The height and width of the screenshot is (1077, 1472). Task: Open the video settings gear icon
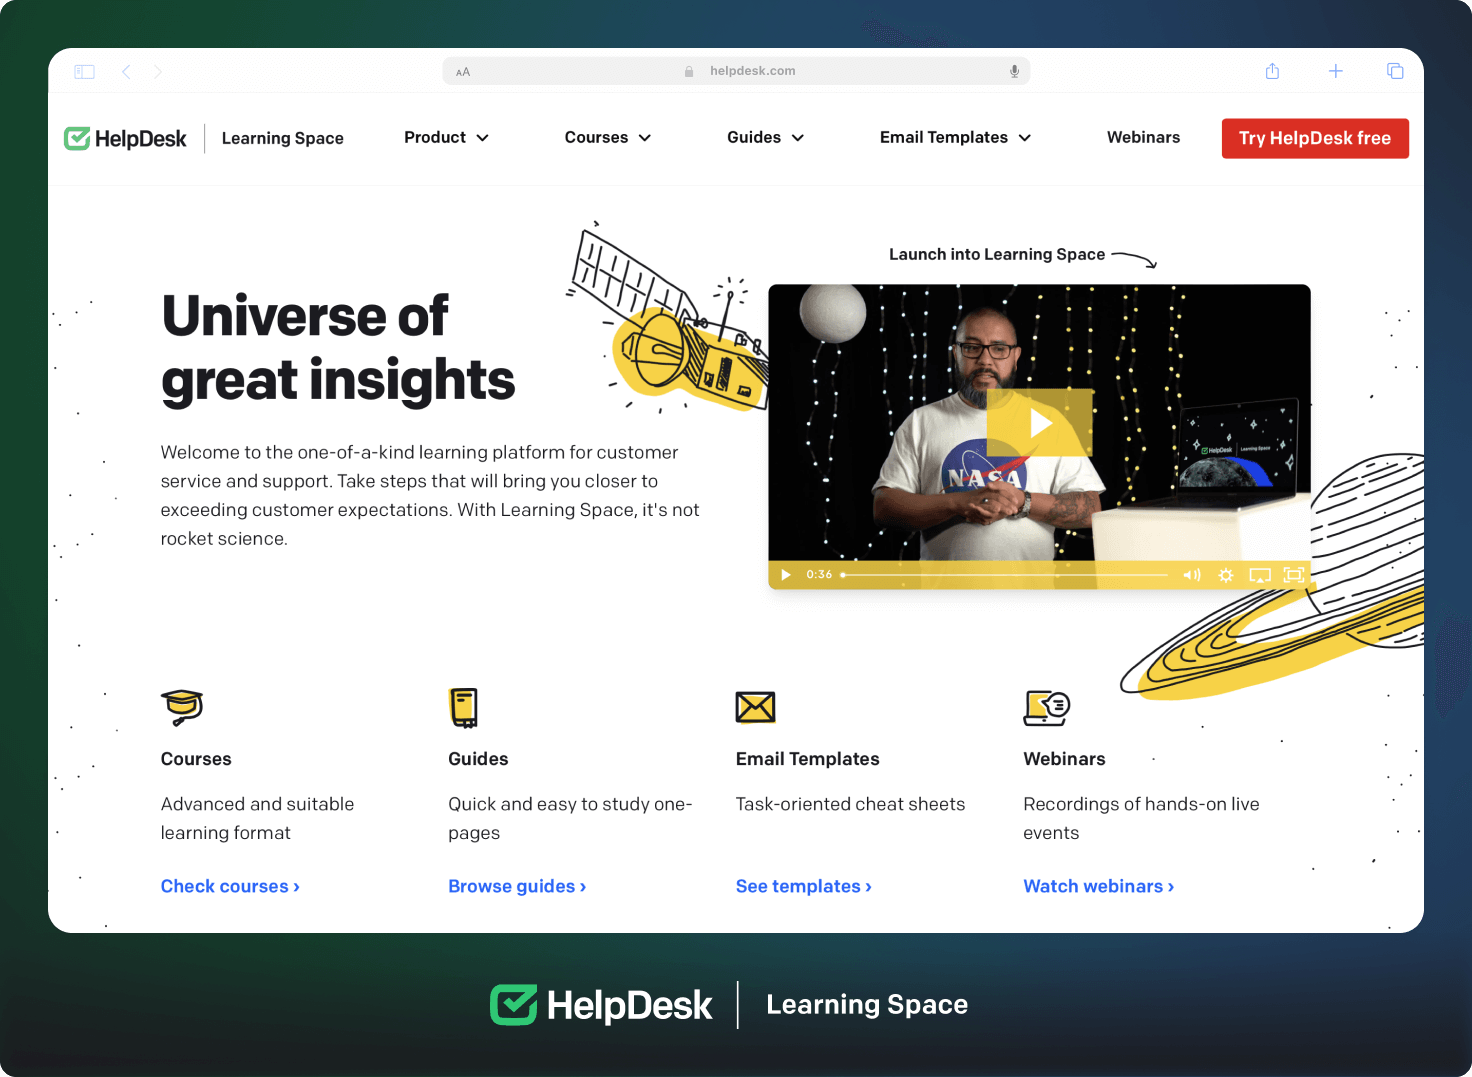pos(1226,575)
